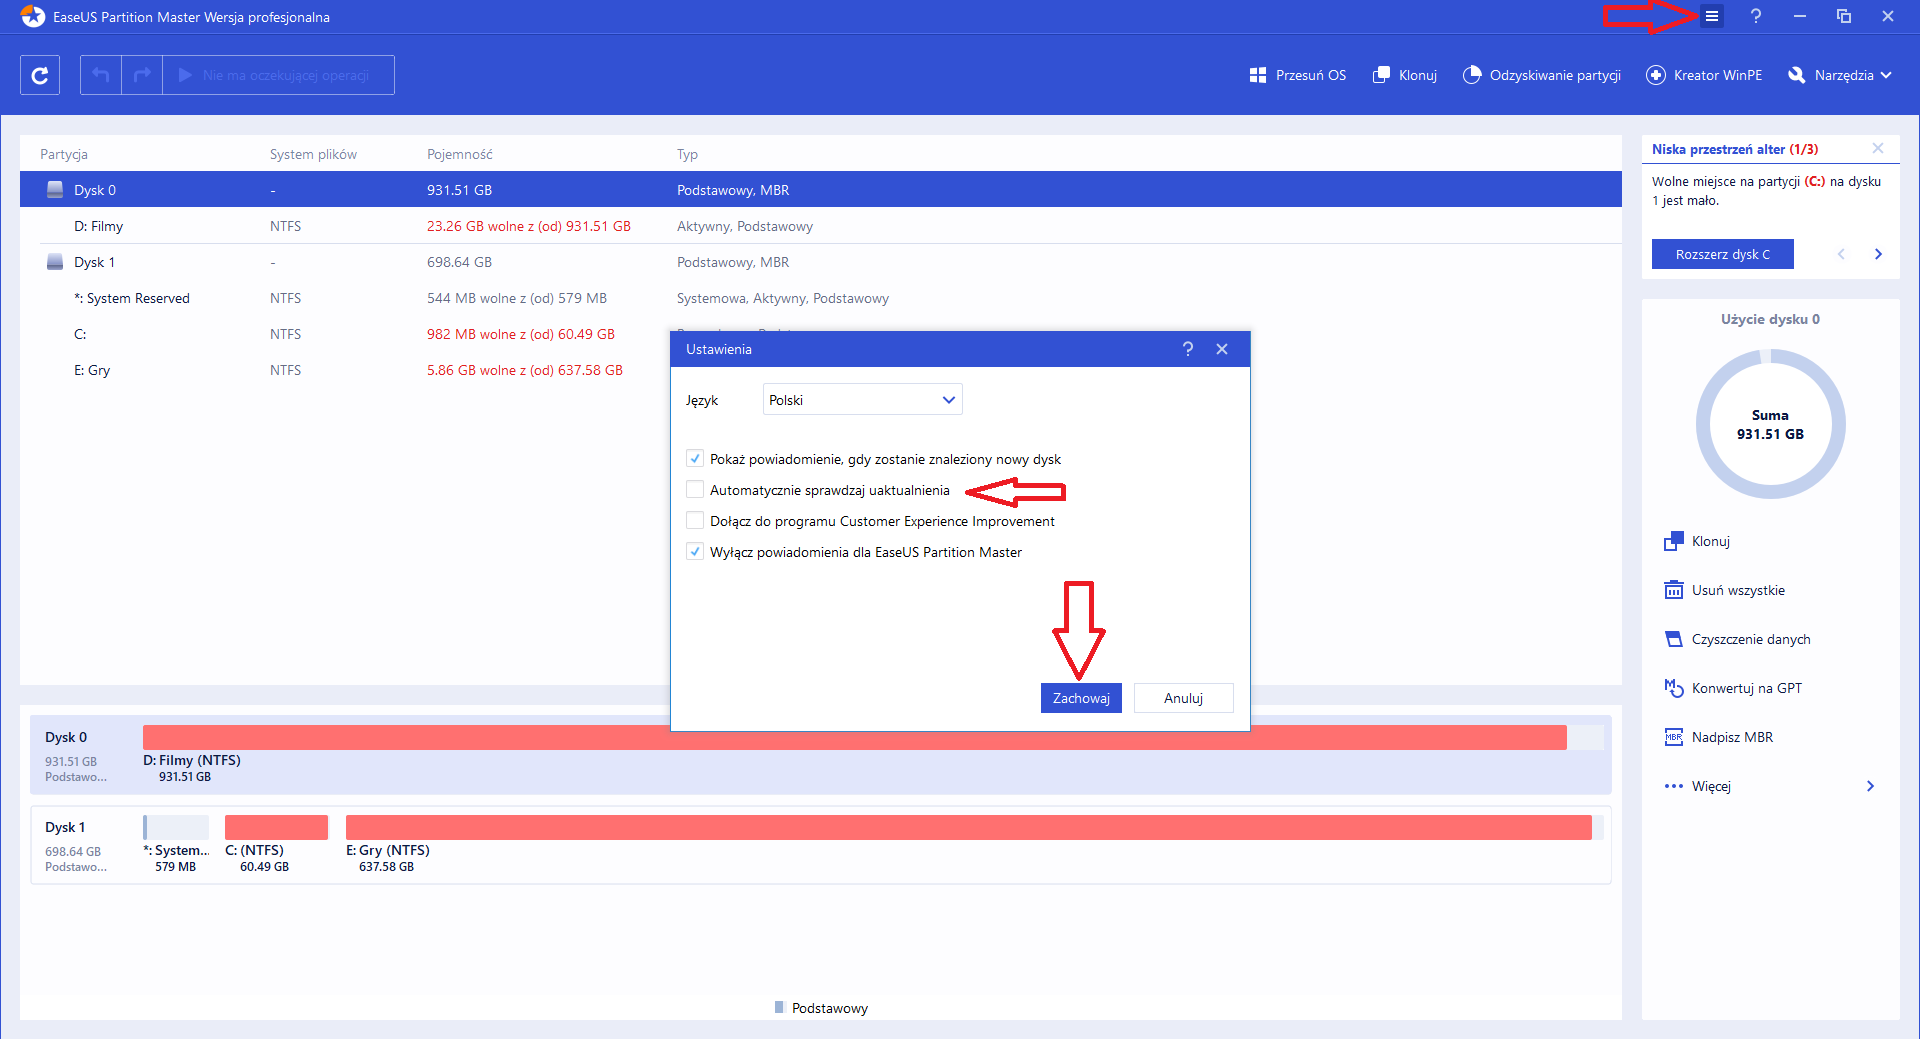Viewport: 1920px width, 1039px height.
Task: Click the Pojemność column header
Action: (460, 154)
